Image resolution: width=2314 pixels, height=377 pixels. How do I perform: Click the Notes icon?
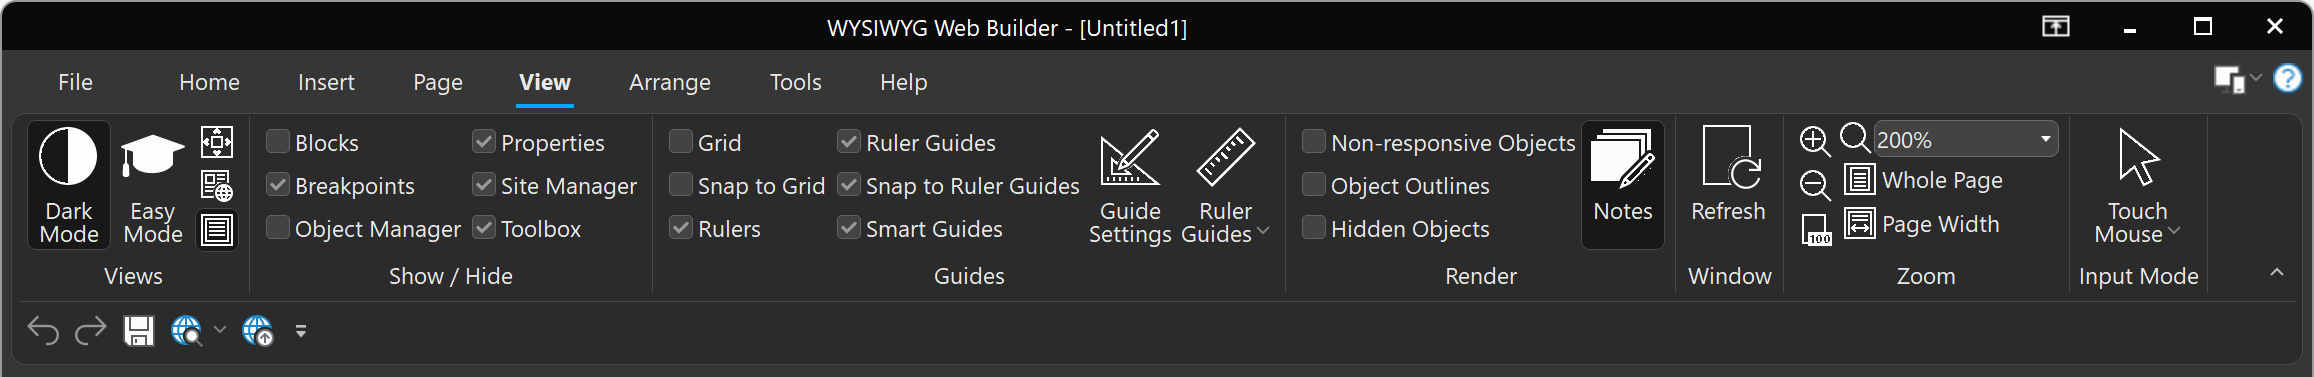[1622, 185]
